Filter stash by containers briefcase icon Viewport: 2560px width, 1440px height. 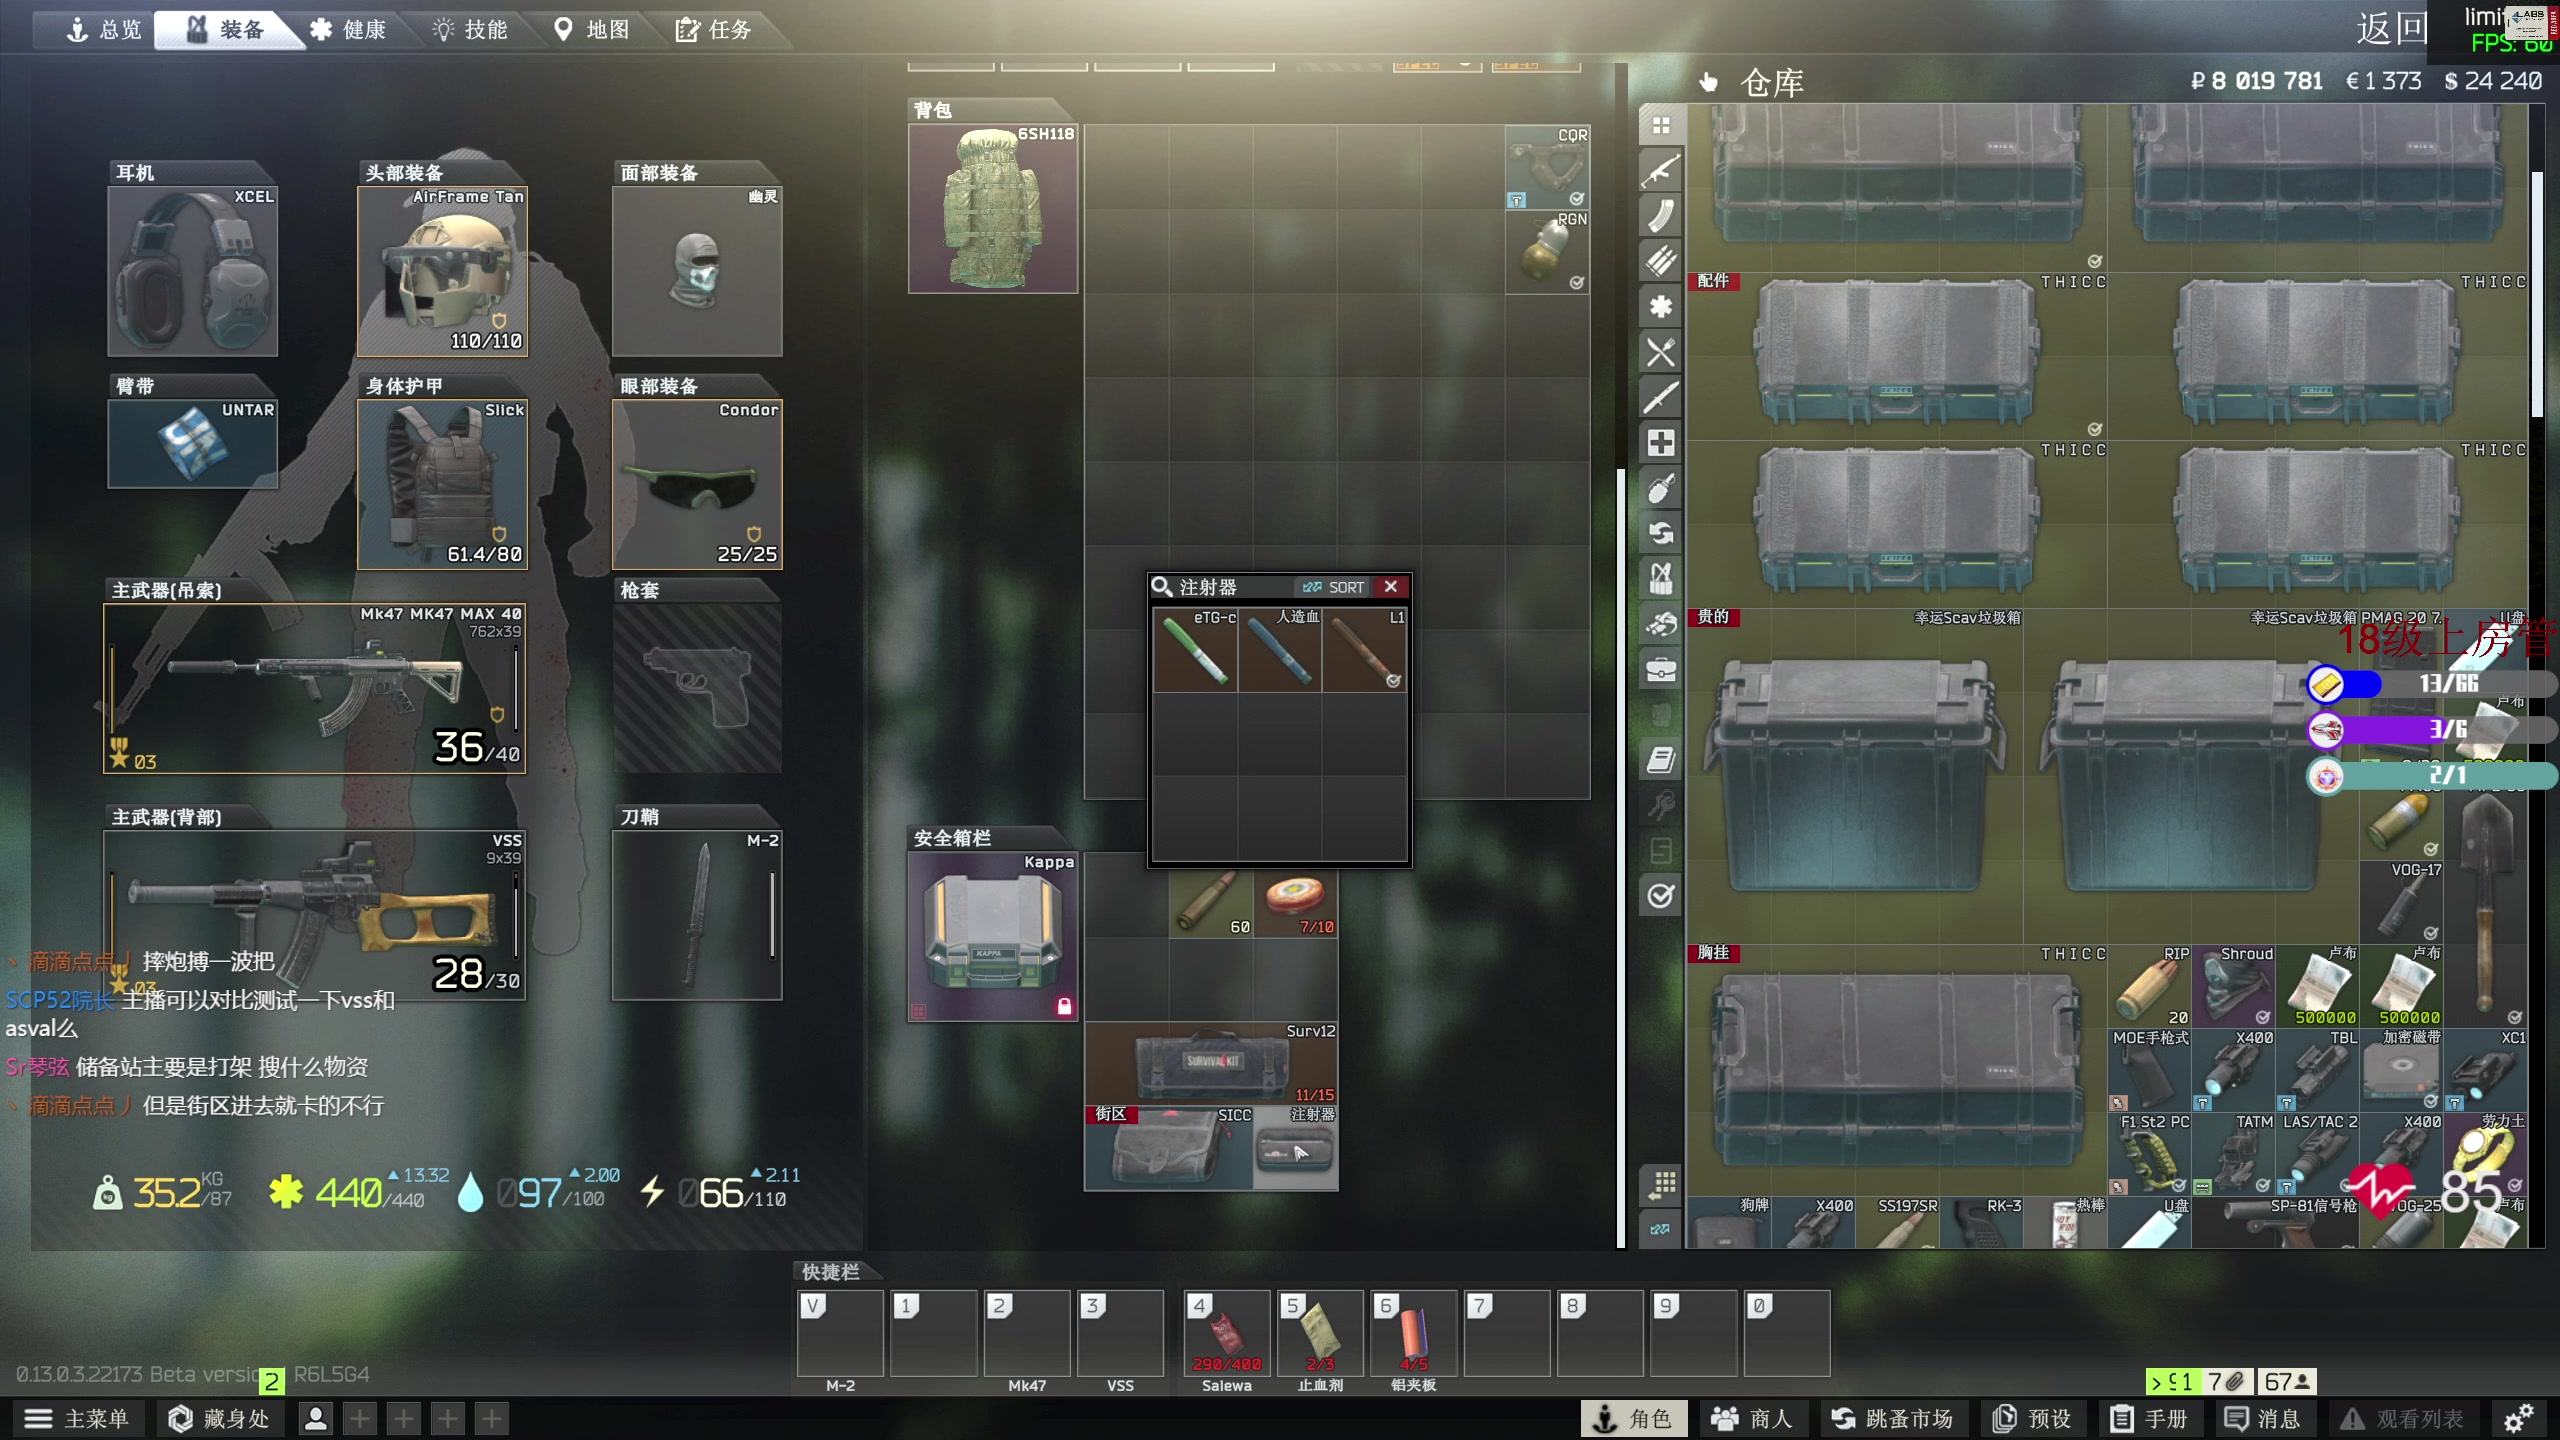(x=1661, y=669)
